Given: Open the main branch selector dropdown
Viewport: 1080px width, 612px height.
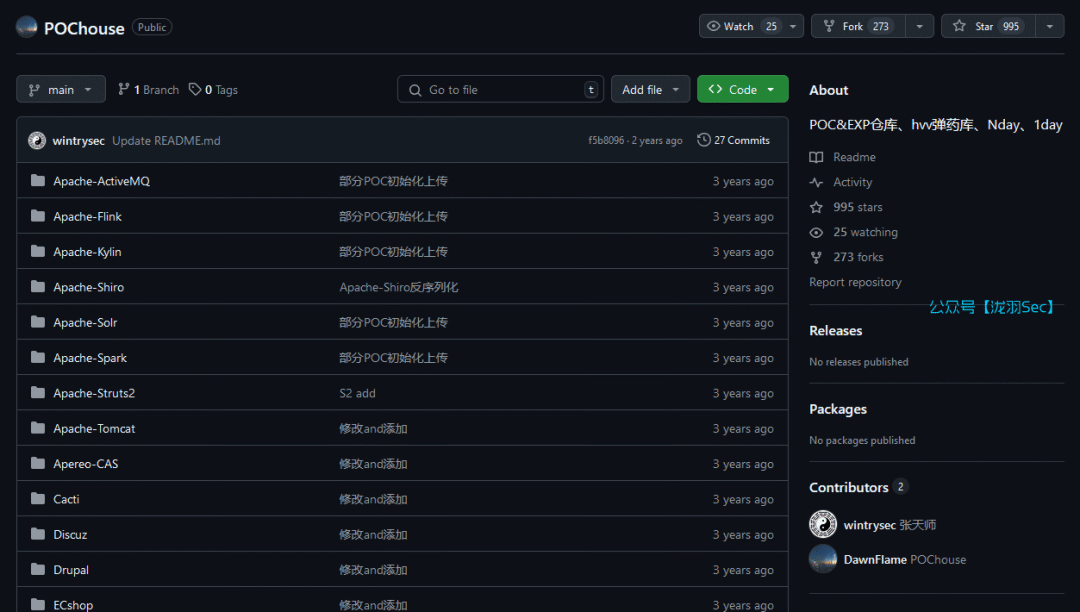Looking at the screenshot, I should tap(61, 89).
